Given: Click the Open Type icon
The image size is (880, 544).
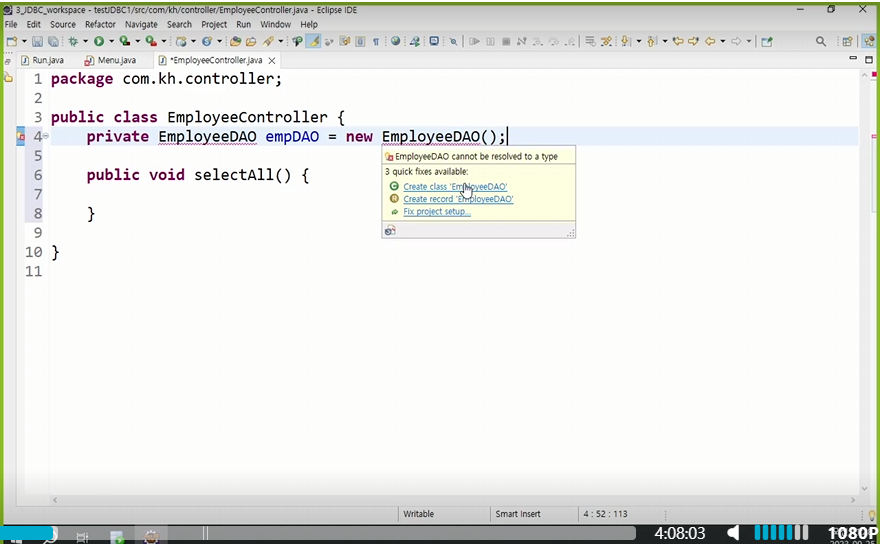Looking at the screenshot, I should pyautogui.click(x=236, y=41).
